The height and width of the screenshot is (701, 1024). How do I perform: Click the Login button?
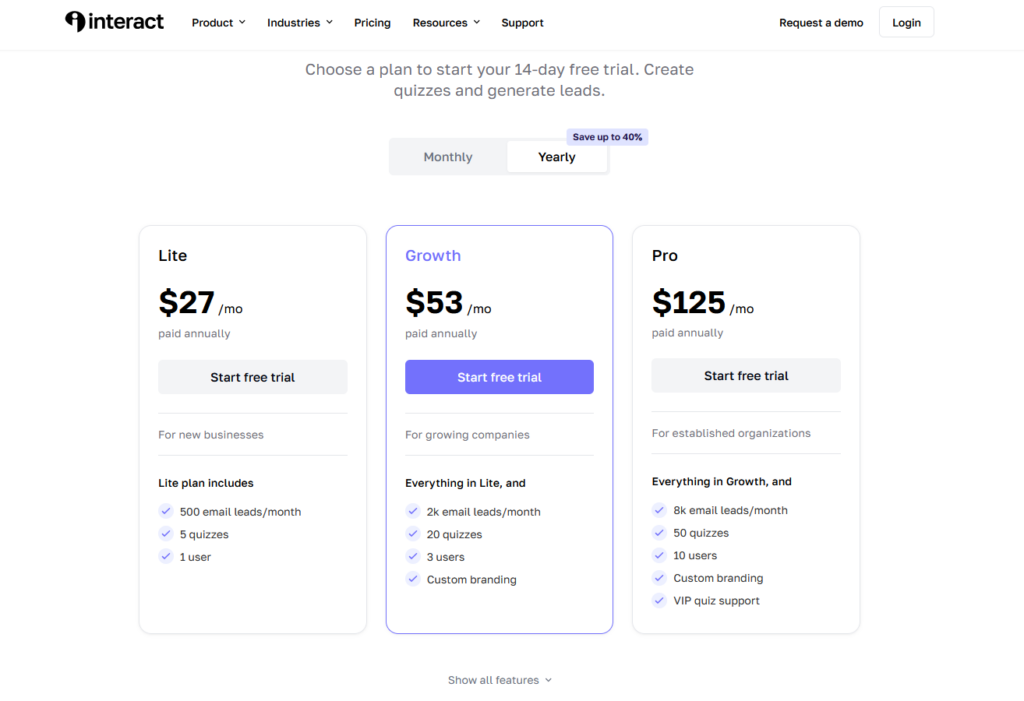point(906,23)
